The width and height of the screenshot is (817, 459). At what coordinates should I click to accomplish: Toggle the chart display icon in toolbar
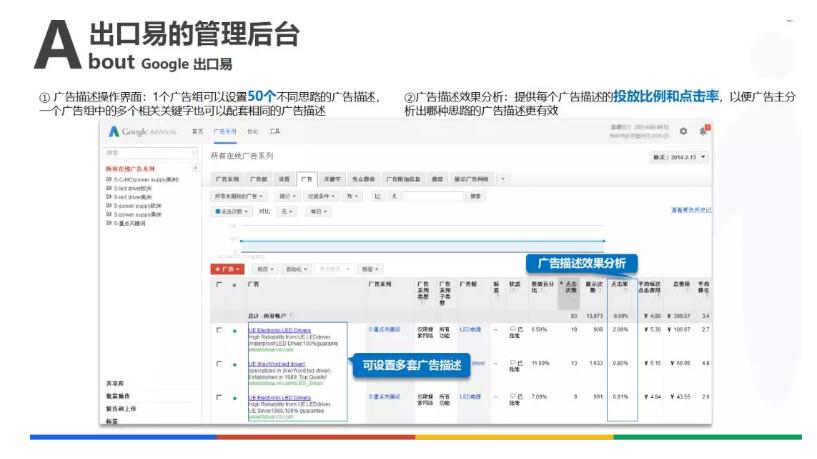coord(378,196)
